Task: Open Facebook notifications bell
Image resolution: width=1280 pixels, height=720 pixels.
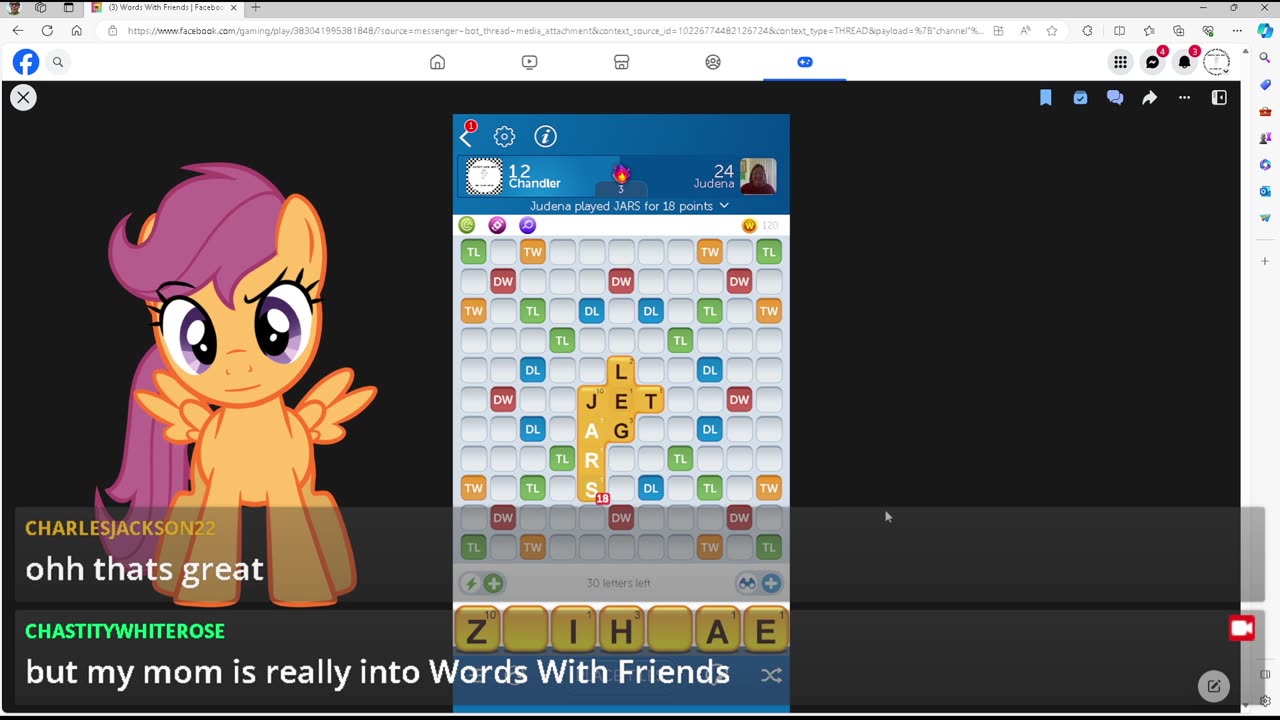Action: (x=1184, y=62)
